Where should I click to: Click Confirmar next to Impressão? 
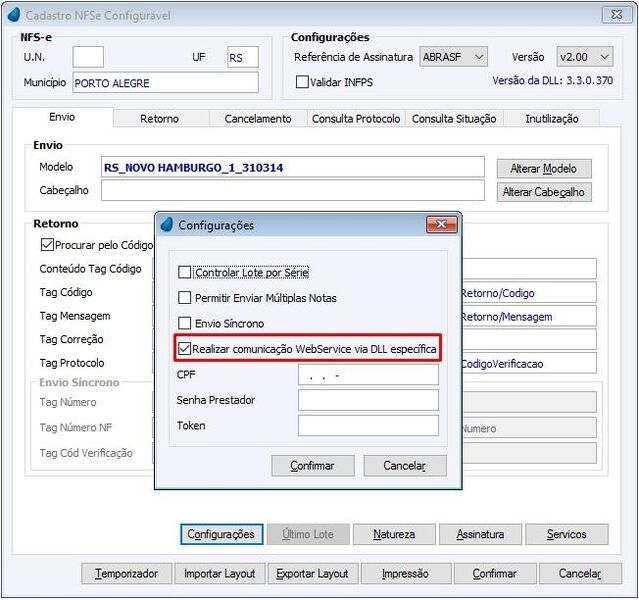coord(495,573)
